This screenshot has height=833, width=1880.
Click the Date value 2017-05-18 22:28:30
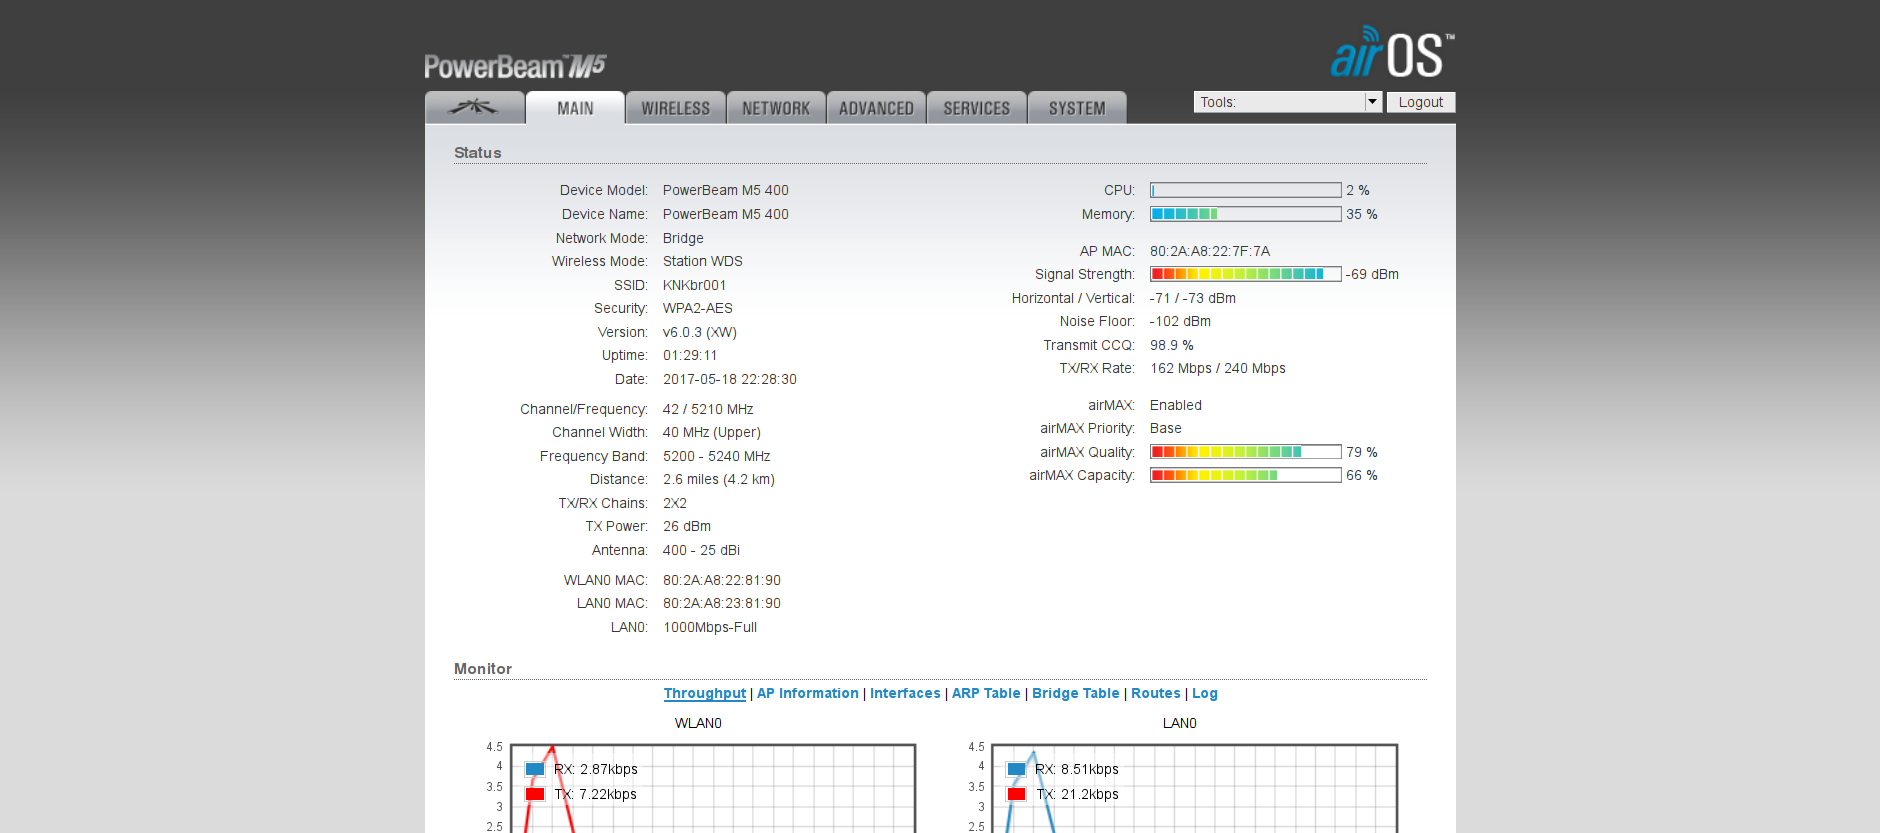pyautogui.click(x=730, y=379)
